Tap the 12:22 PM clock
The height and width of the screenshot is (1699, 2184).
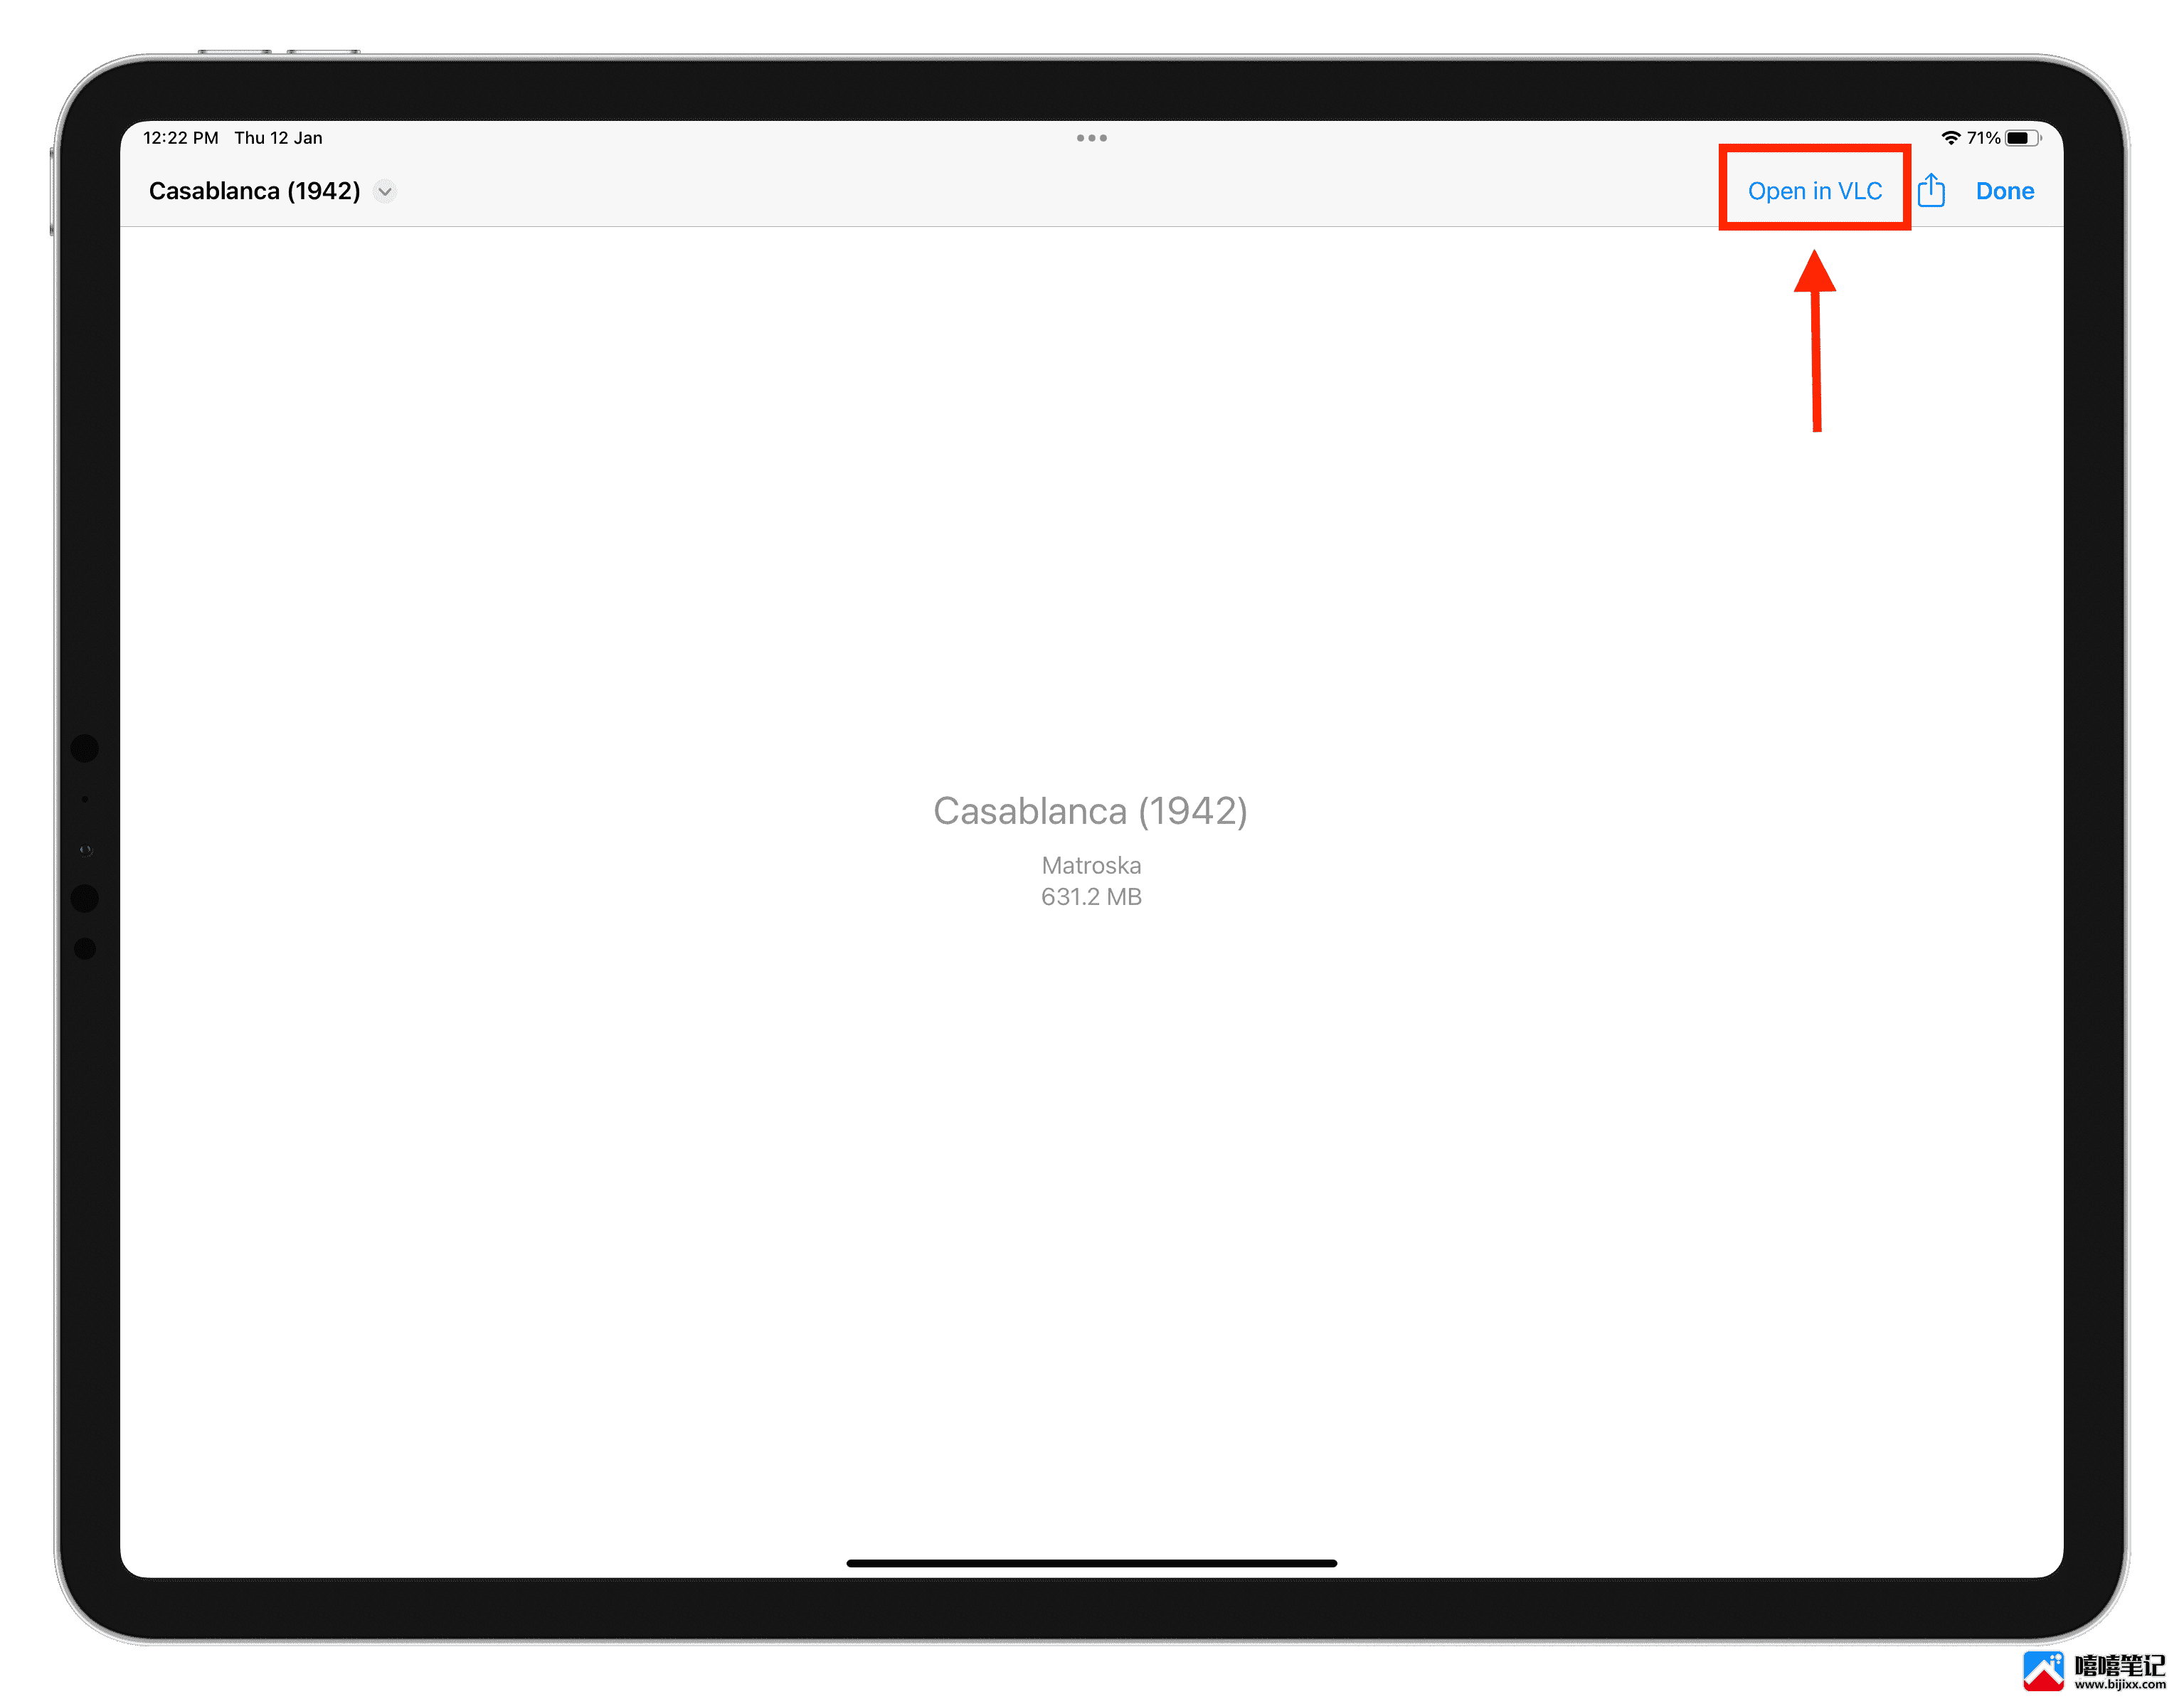pyautogui.click(x=181, y=138)
